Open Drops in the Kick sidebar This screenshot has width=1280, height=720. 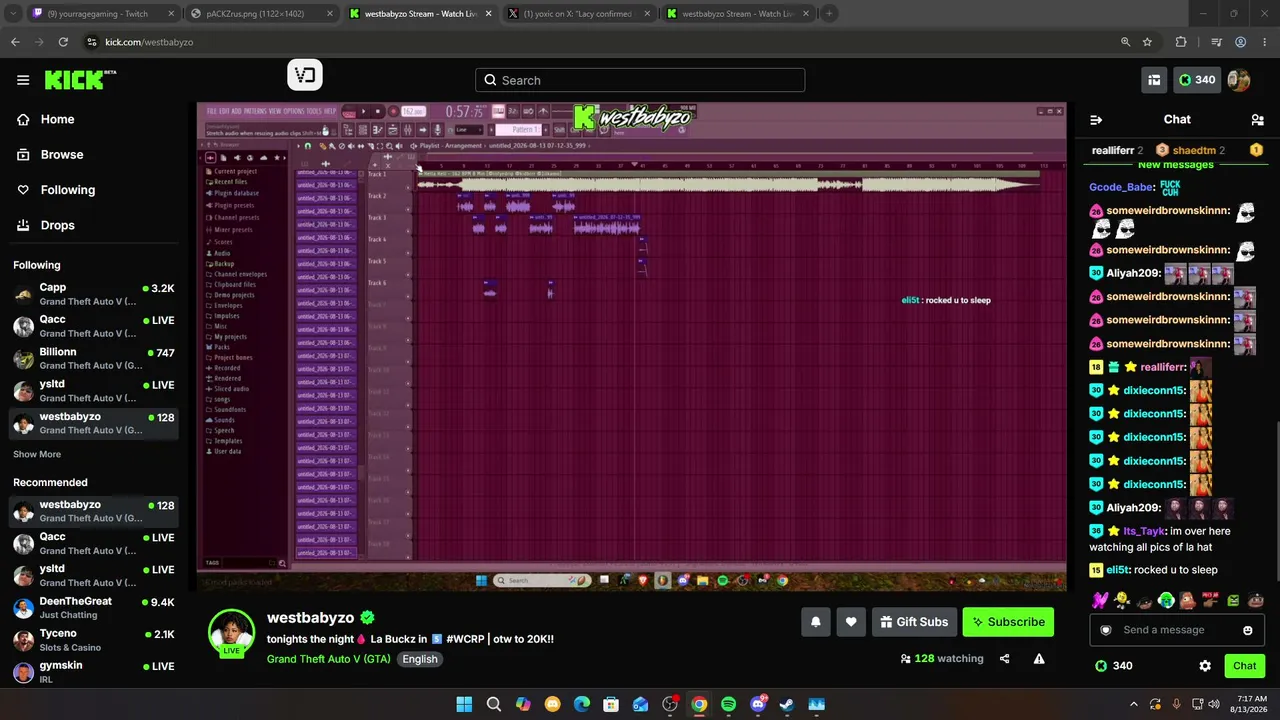(57, 225)
